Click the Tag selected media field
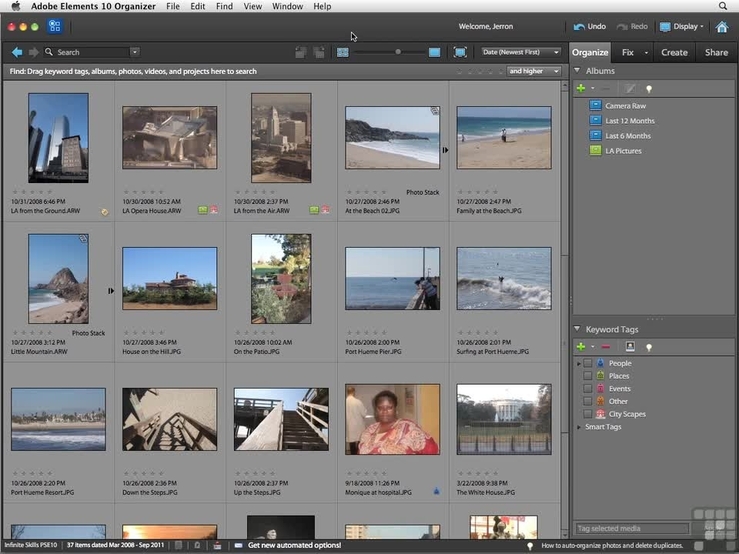This screenshot has width=739, height=554. point(631,528)
